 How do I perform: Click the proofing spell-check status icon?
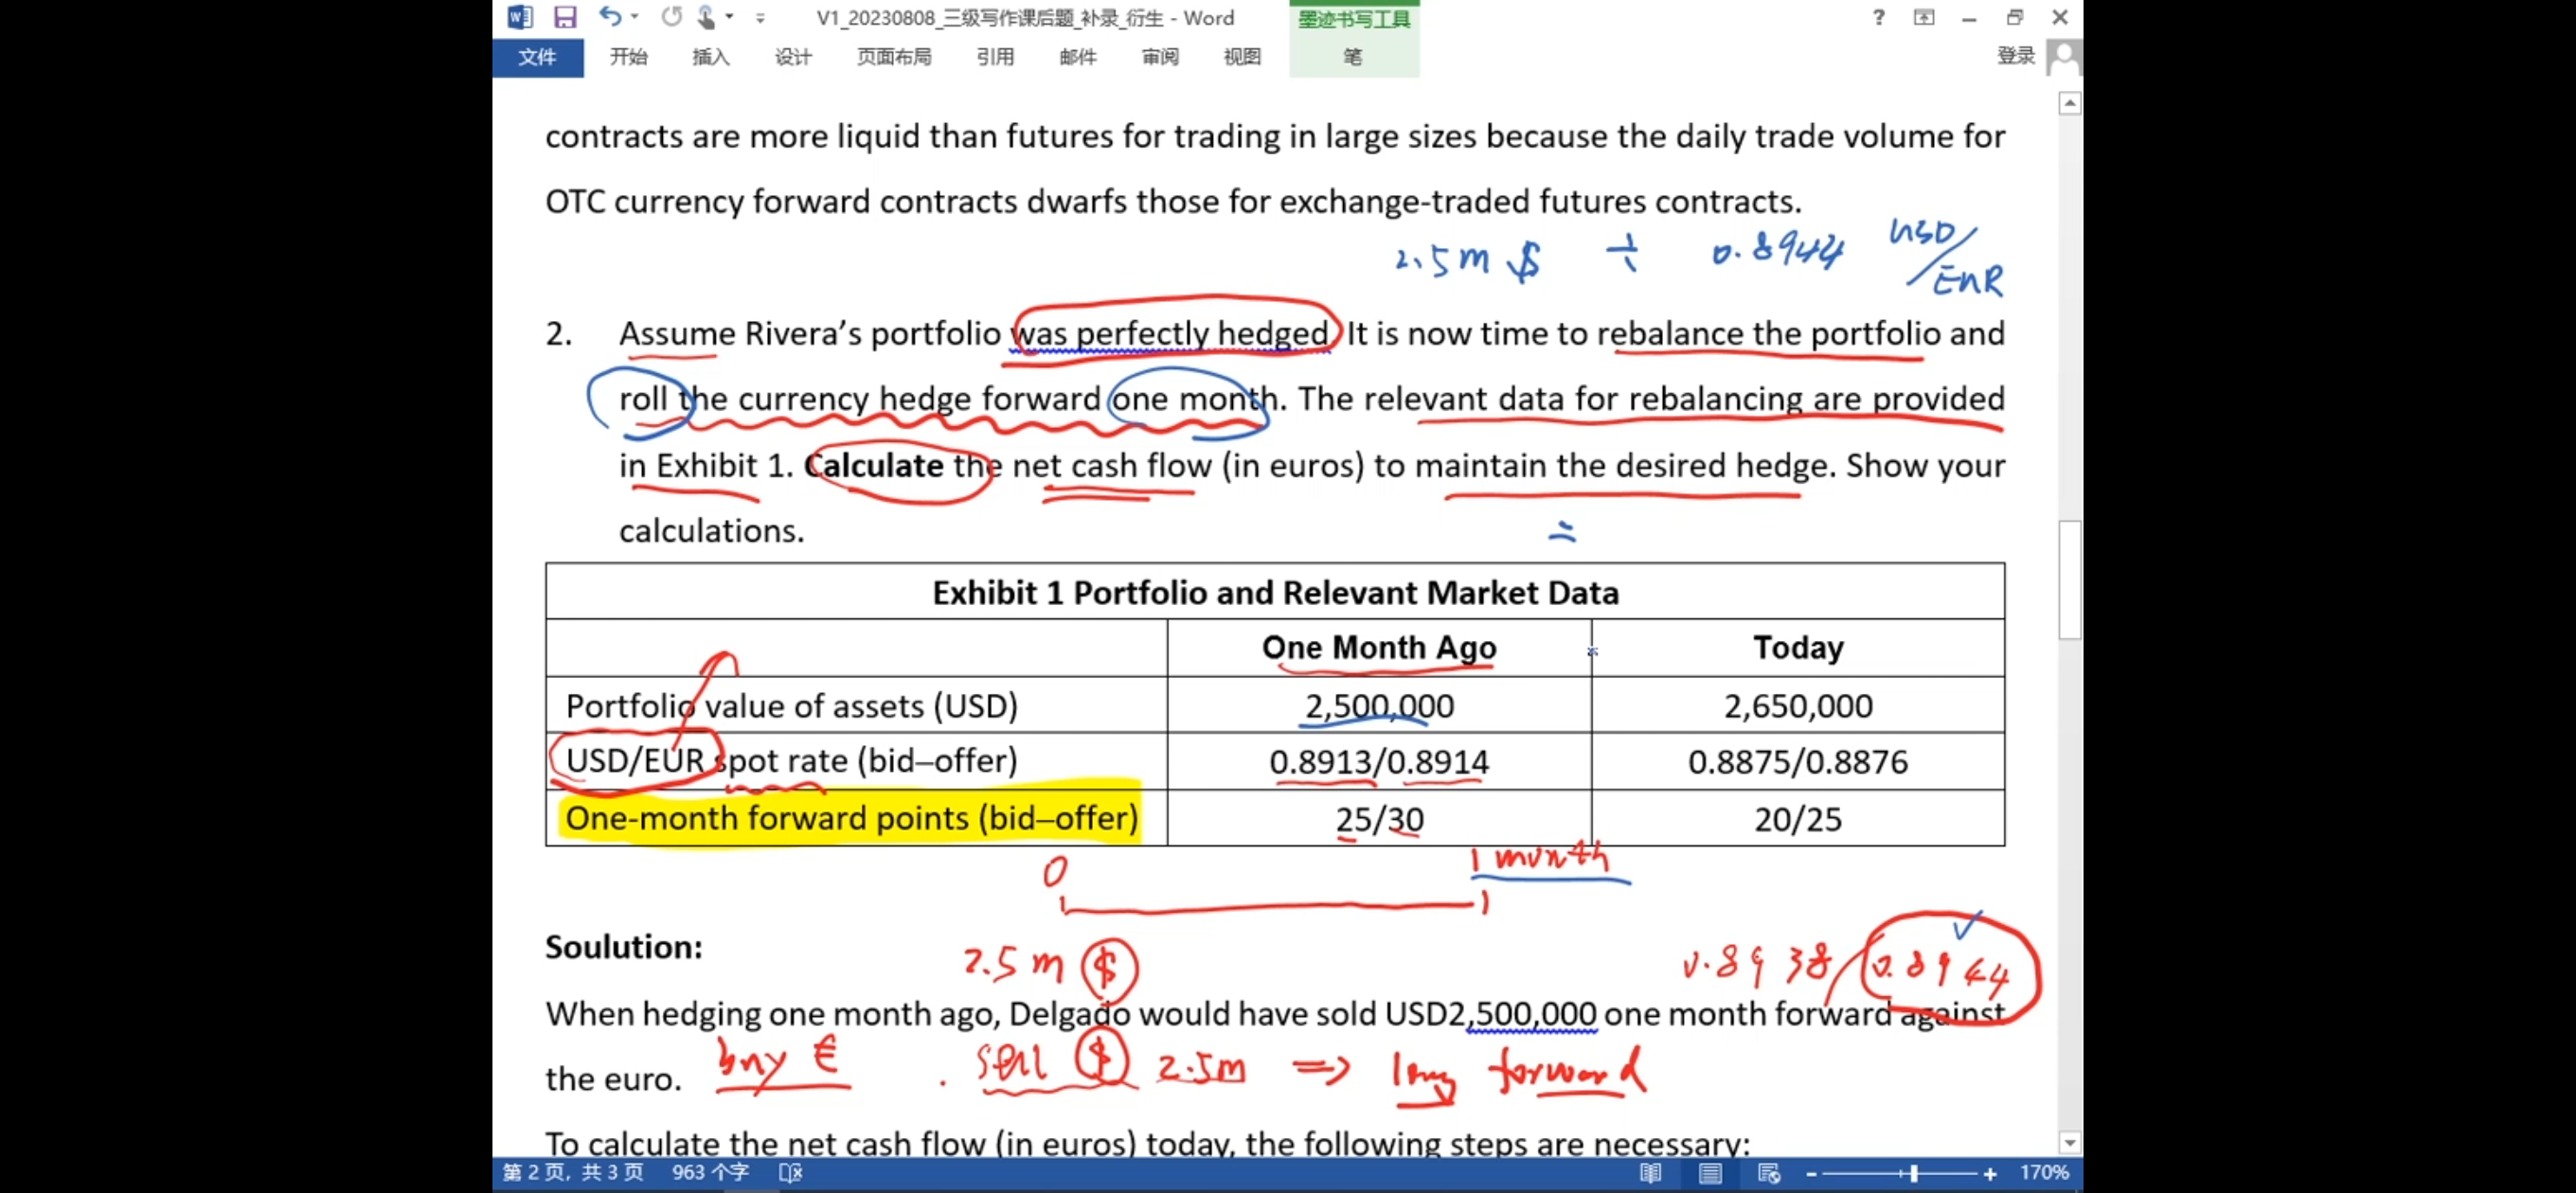point(790,1172)
